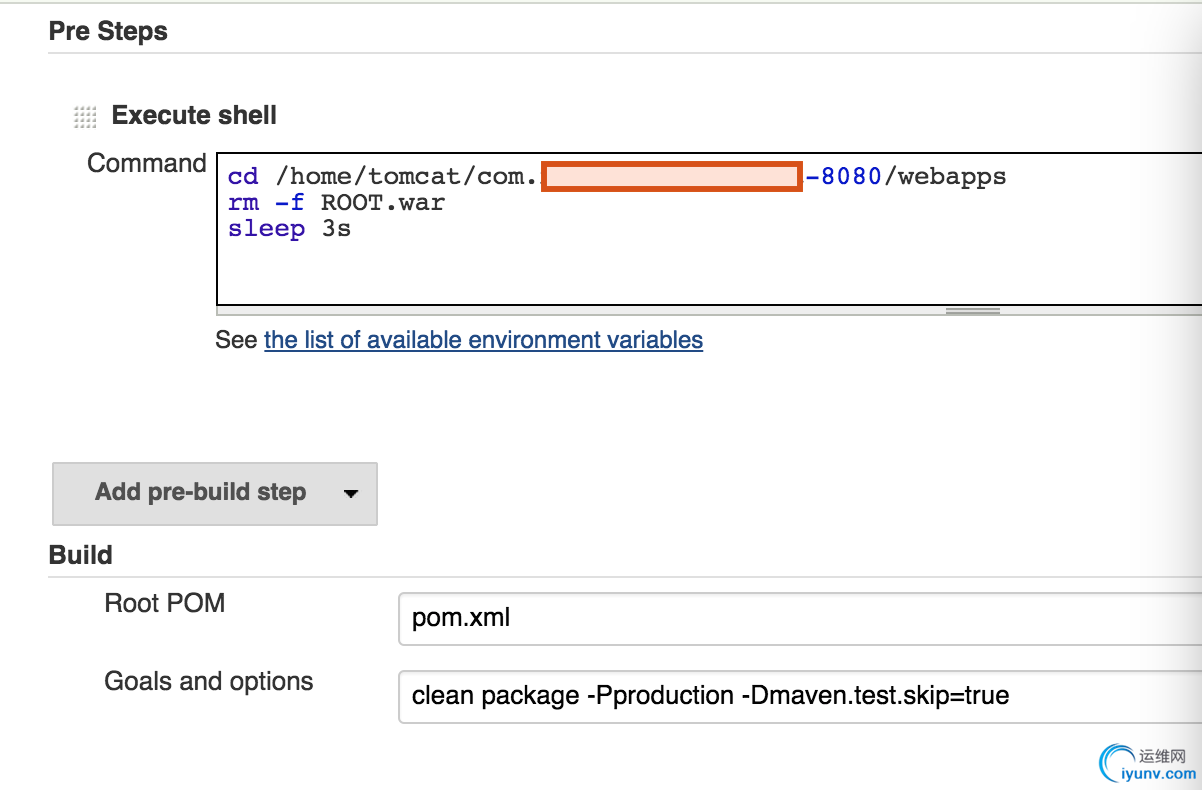Click the empty area below sleep 3s in Command
Viewport: 1202px width, 790px height.
click(600, 272)
